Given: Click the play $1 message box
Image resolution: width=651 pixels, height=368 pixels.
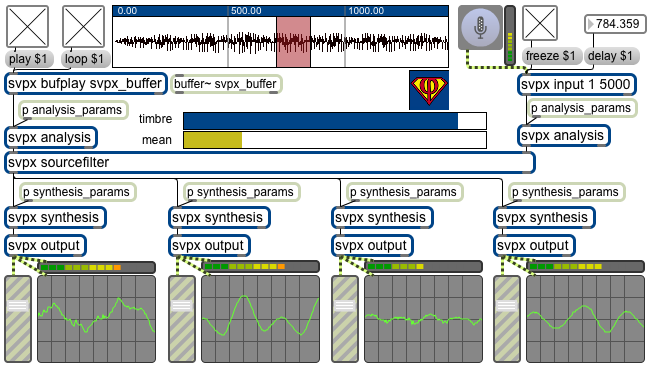Looking at the screenshot, I should 29,59.
